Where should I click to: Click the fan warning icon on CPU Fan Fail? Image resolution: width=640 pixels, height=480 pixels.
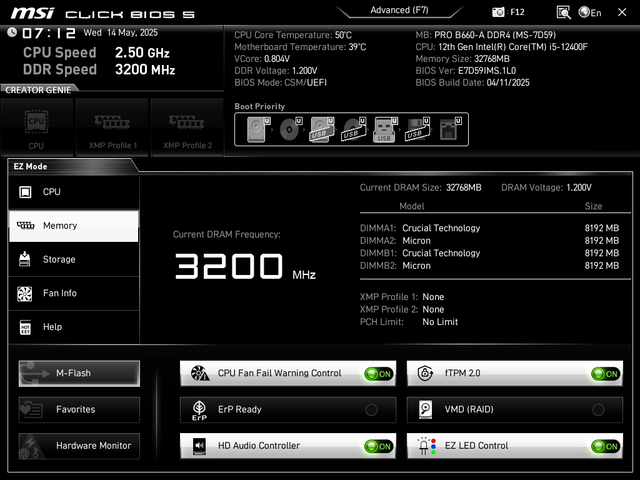tap(200, 373)
